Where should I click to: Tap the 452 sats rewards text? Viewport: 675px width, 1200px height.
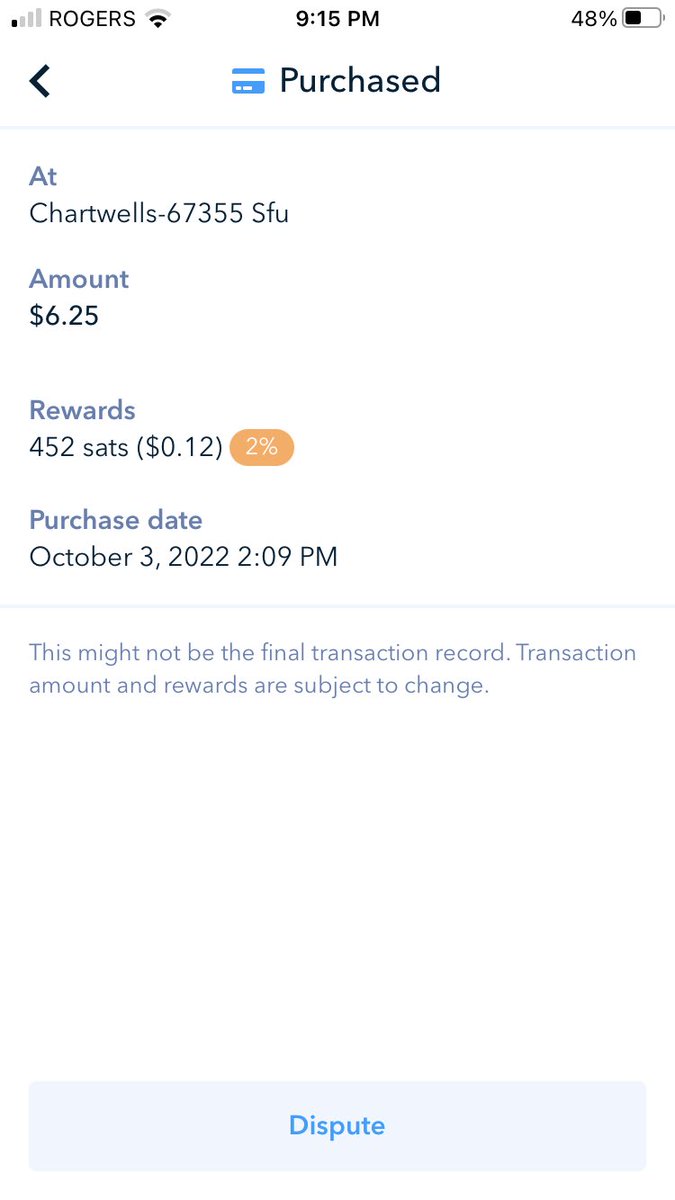pyautogui.click(x=126, y=447)
